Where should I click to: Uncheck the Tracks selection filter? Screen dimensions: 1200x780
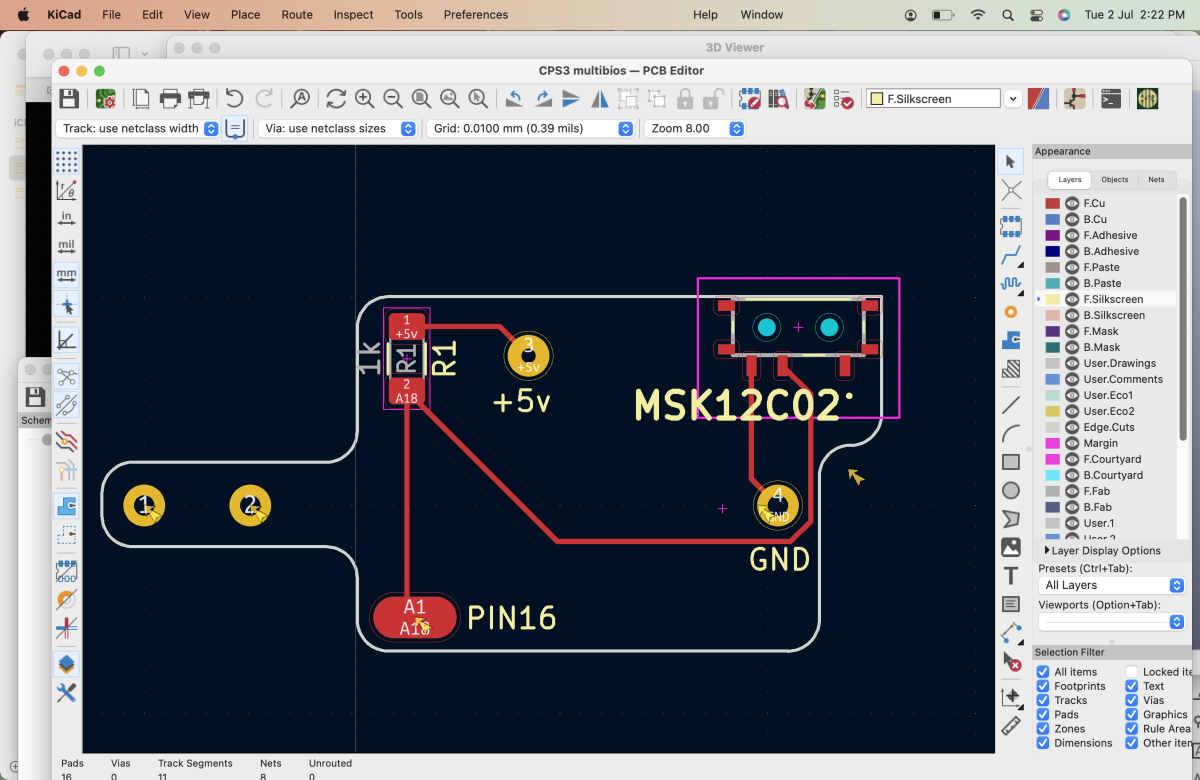pos(1043,700)
